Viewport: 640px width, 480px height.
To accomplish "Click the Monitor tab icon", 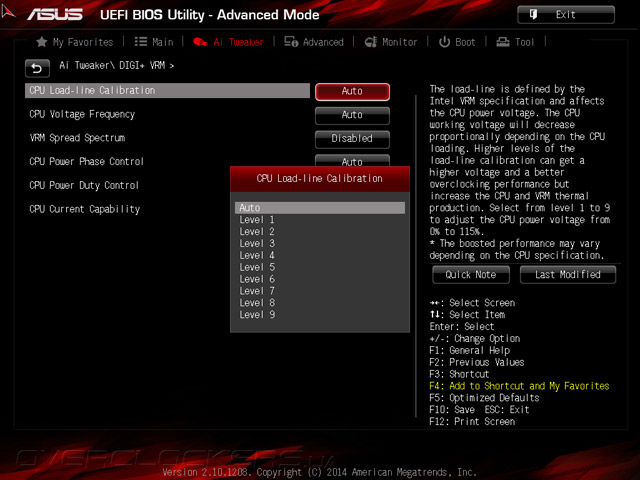I will point(371,42).
